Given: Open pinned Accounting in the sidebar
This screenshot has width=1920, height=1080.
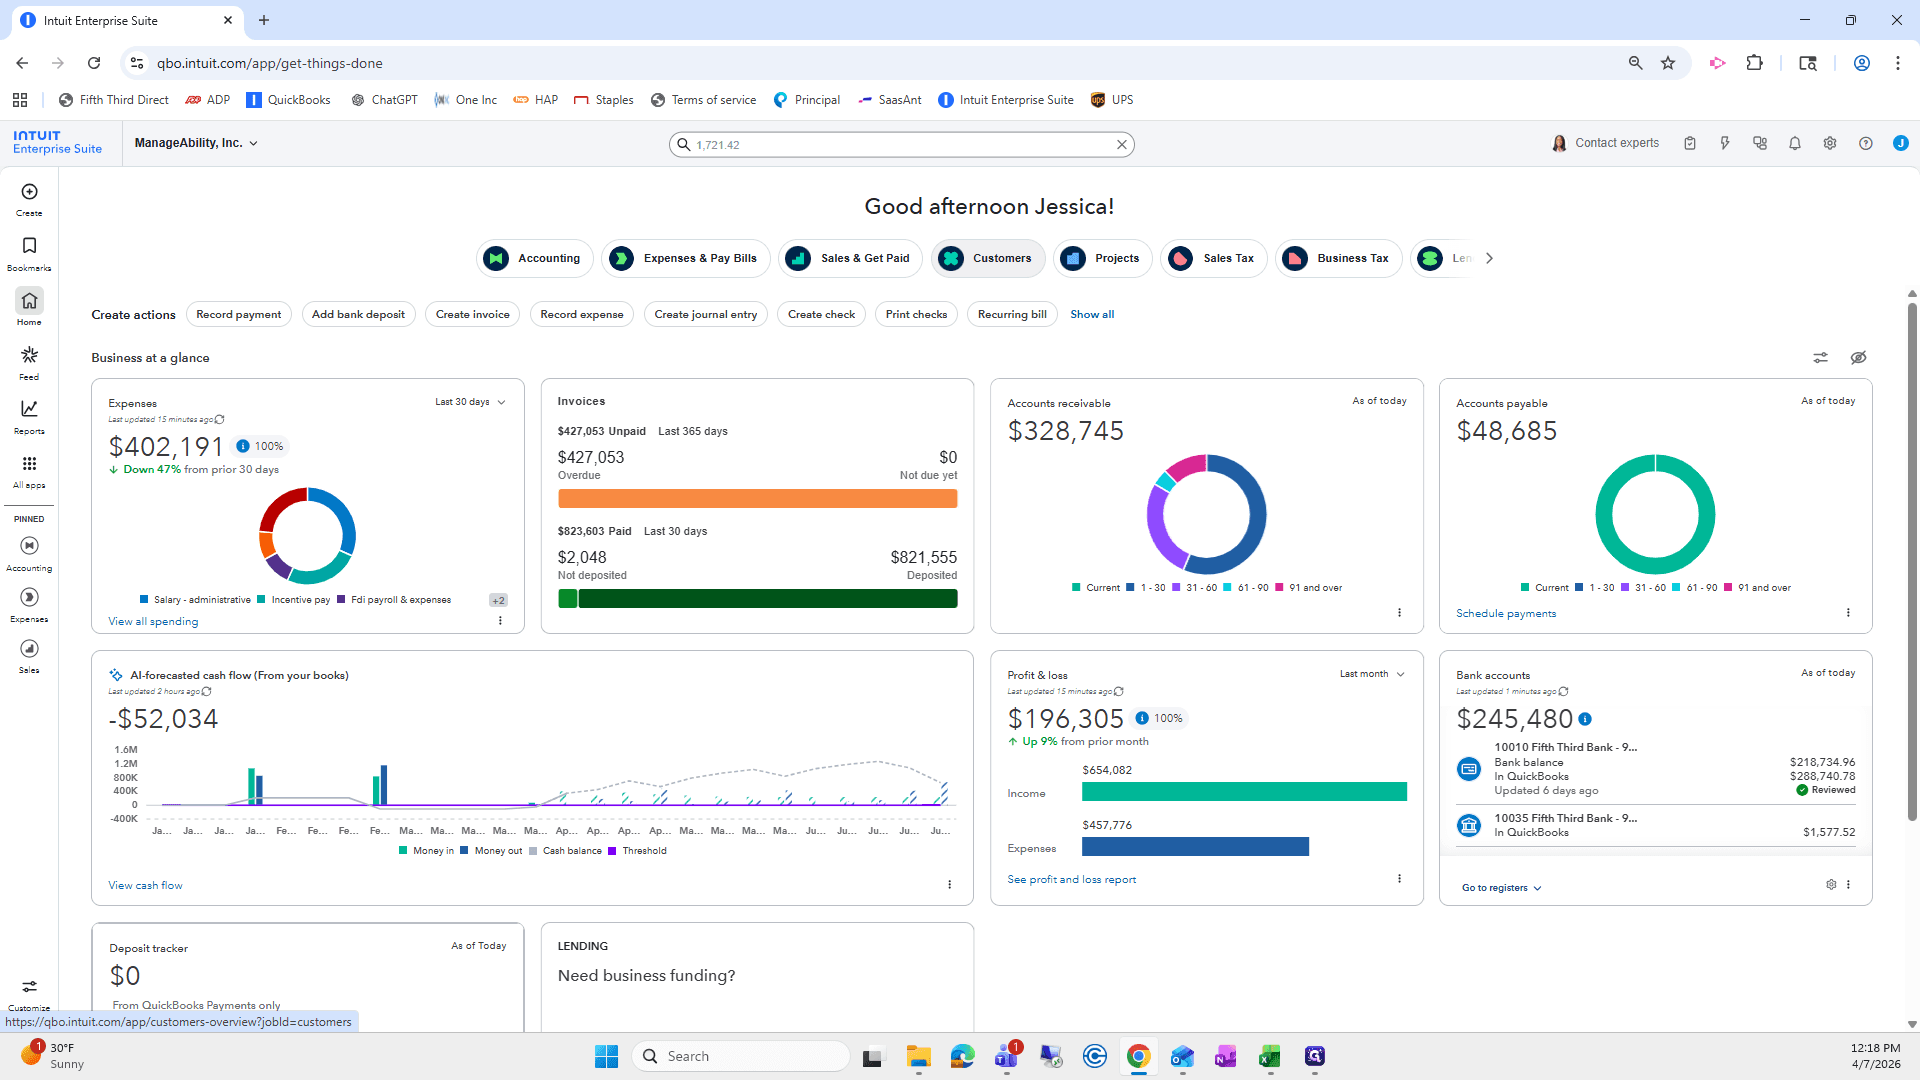Looking at the screenshot, I should (x=29, y=554).
